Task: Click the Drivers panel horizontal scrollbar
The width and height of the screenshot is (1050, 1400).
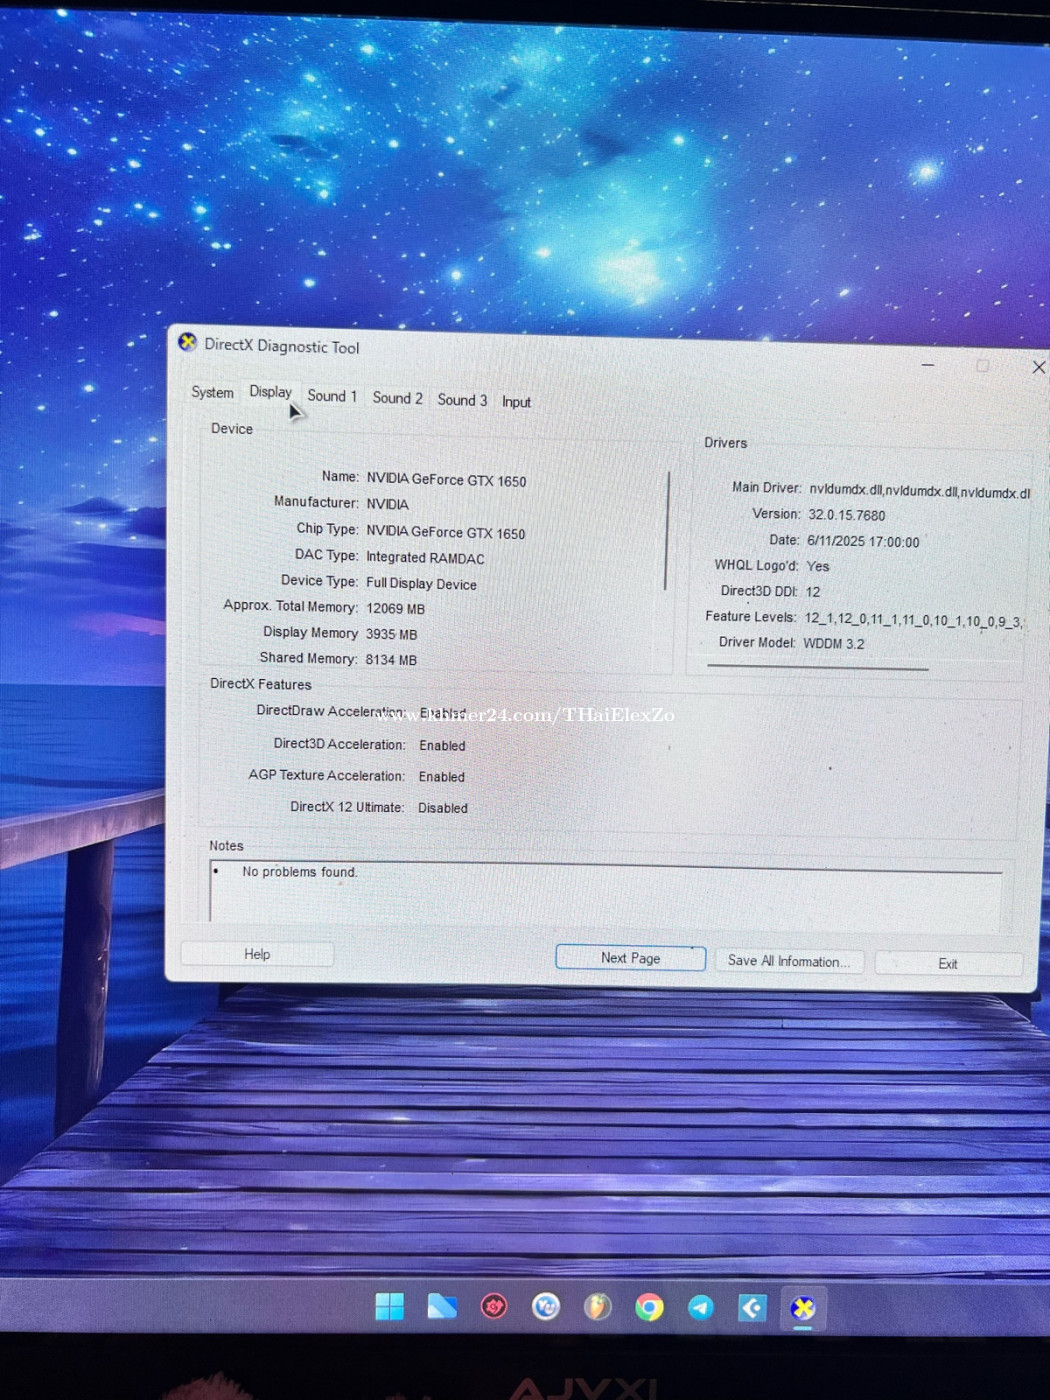Action: [x=817, y=667]
